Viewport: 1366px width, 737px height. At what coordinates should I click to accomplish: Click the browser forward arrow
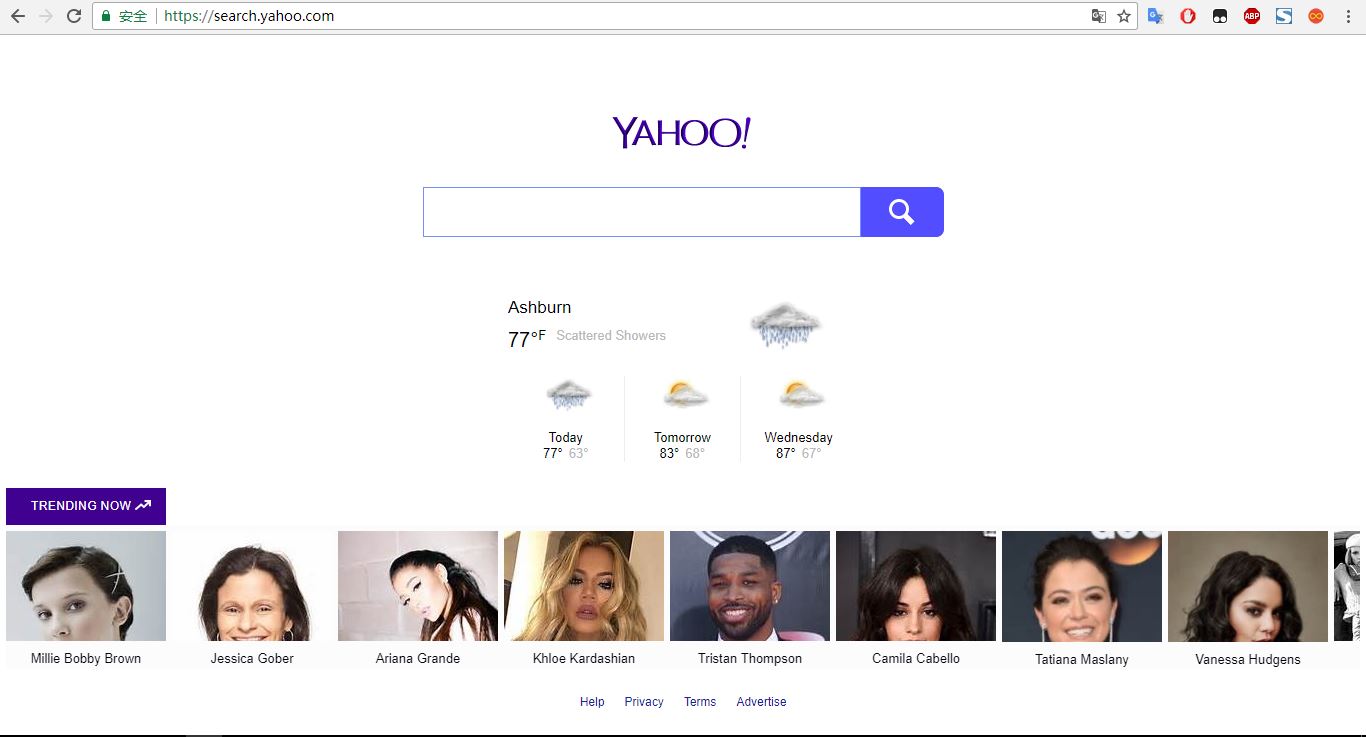(46, 16)
